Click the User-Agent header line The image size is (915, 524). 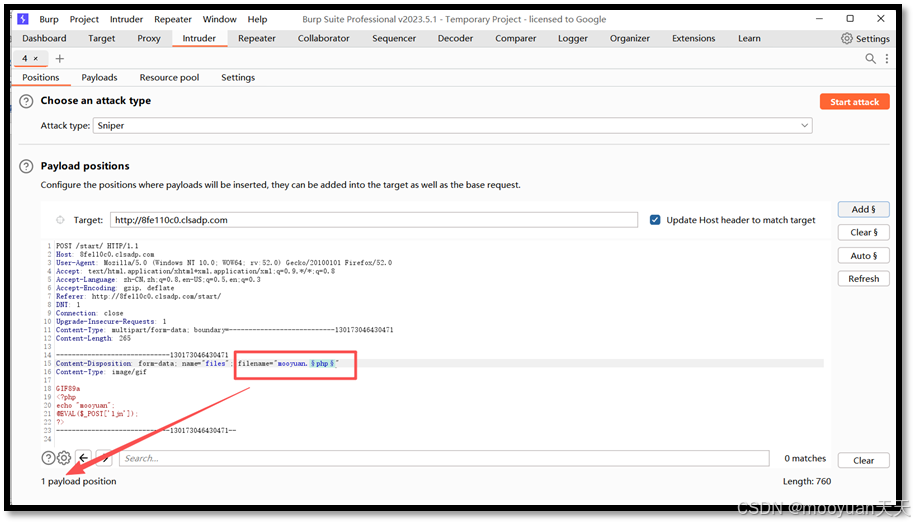coord(224,263)
